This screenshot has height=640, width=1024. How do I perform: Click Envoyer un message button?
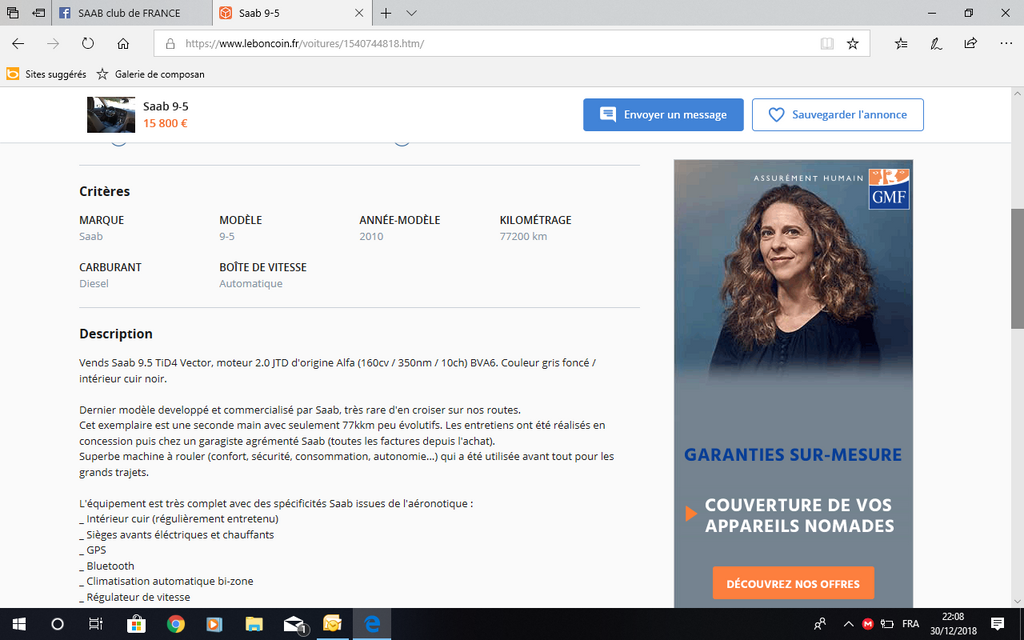(x=663, y=115)
